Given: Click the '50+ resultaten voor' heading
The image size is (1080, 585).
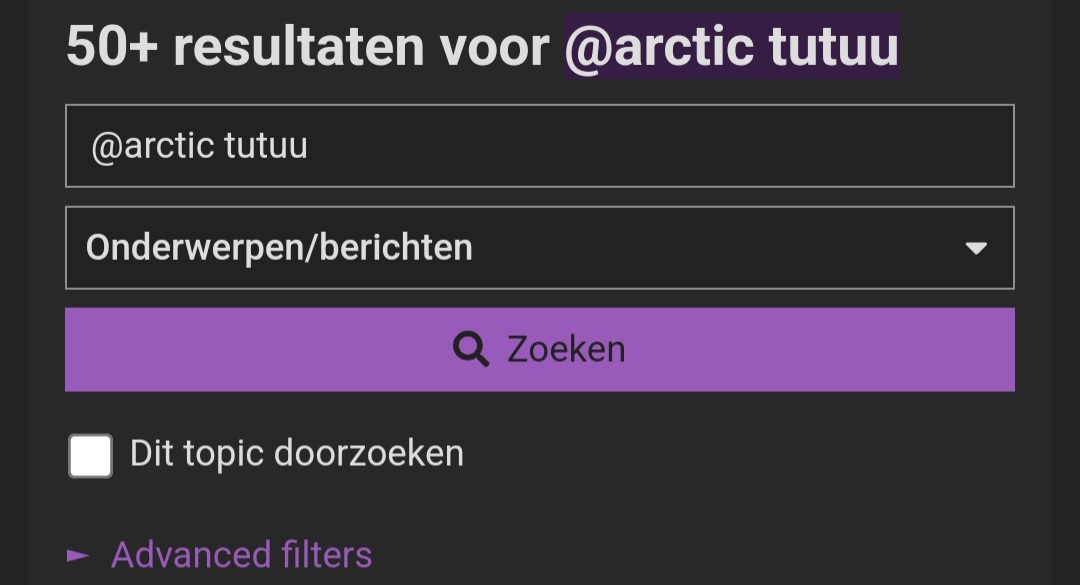Looking at the screenshot, I should [308, 46].
